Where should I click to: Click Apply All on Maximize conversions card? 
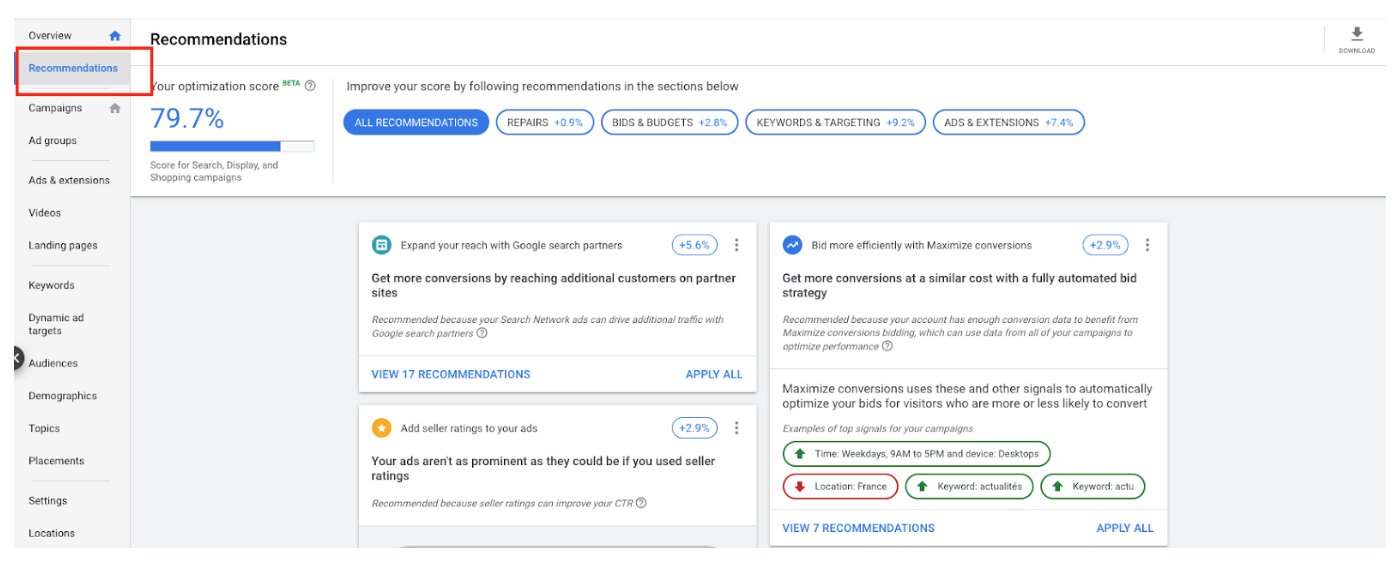(x=1124, y=528)
